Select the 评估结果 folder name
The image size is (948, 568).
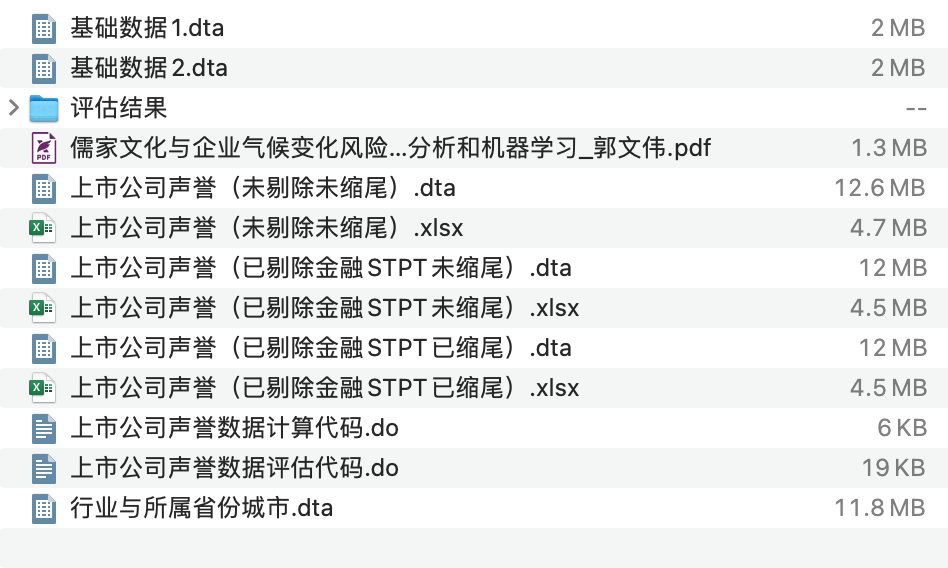pyautogui.click(x=118, y=108)
